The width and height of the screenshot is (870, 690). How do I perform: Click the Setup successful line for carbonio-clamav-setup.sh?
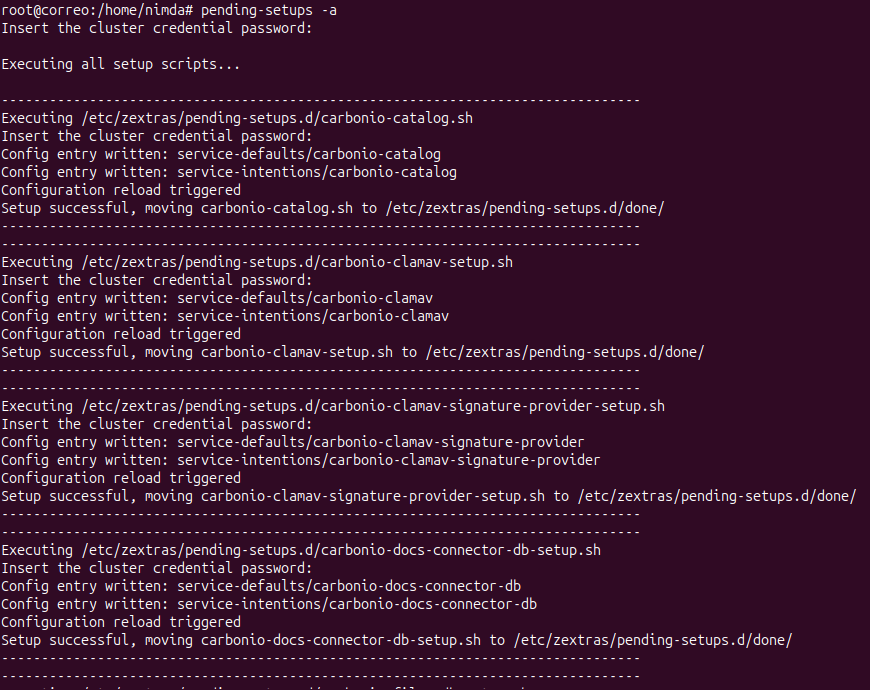[x=352, y=352]
